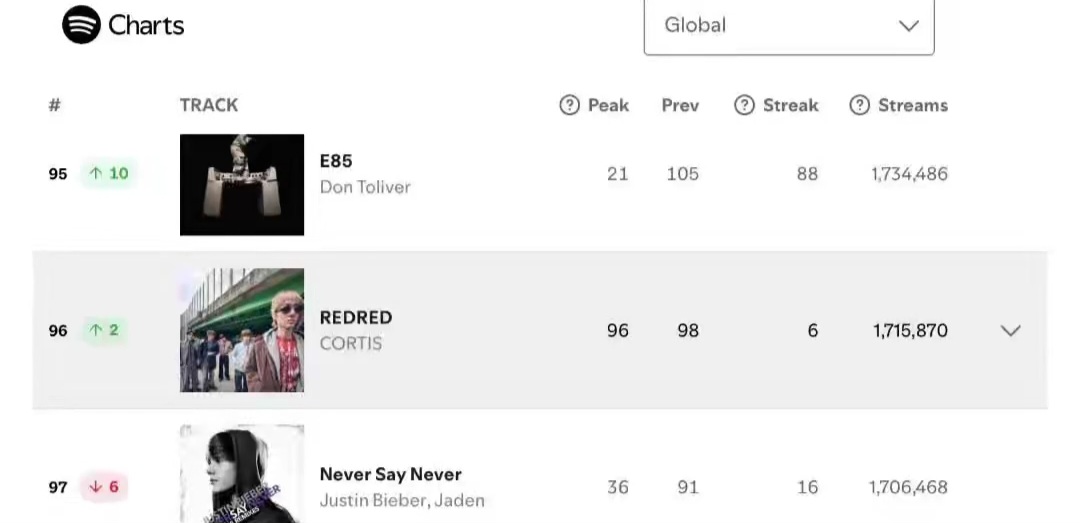Click the chevron arrow in Global selector
The image size is (1080, 523).
pyautogui.click(x=909, y=26)
